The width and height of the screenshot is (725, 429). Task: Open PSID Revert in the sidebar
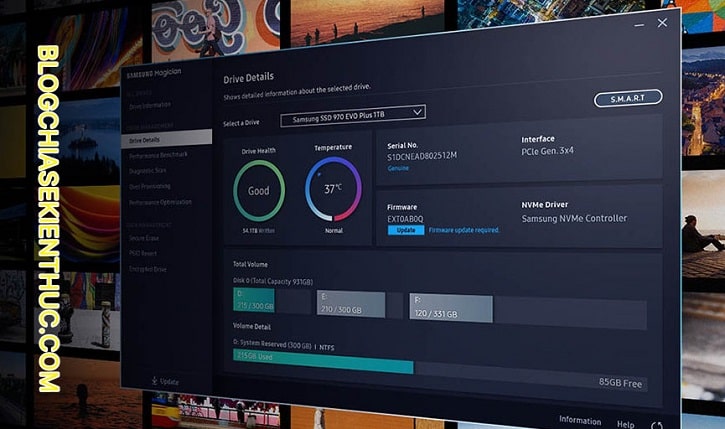(x=143, y=253)
